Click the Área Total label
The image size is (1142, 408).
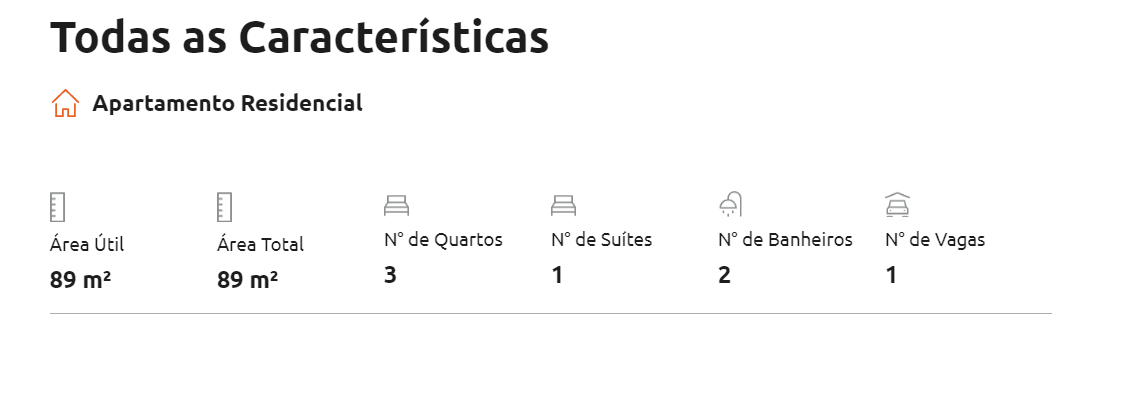pos(260,244)
